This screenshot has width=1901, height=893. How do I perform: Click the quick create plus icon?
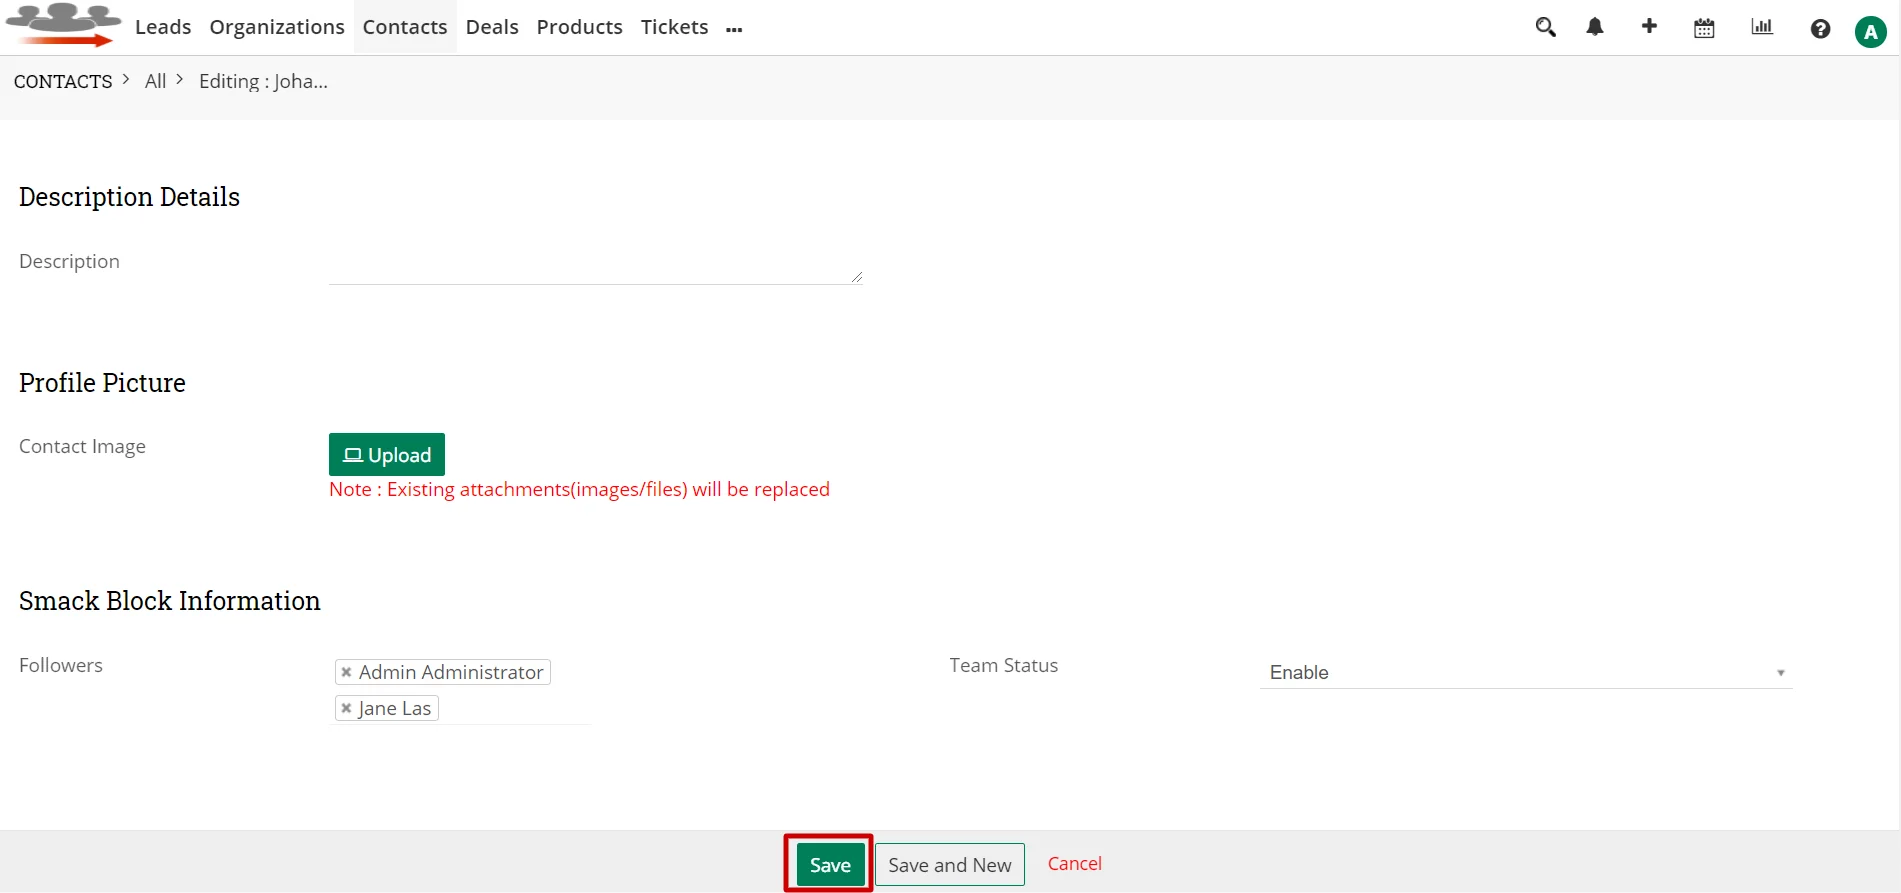pos(1649,27)
